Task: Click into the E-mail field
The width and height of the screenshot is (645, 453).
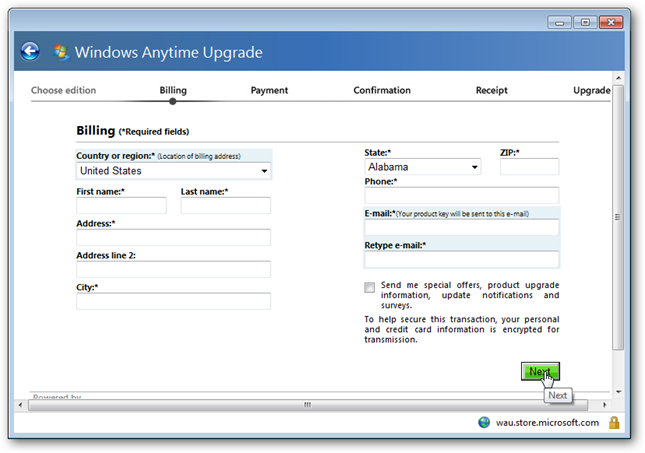Action: [x=462, y=227]
